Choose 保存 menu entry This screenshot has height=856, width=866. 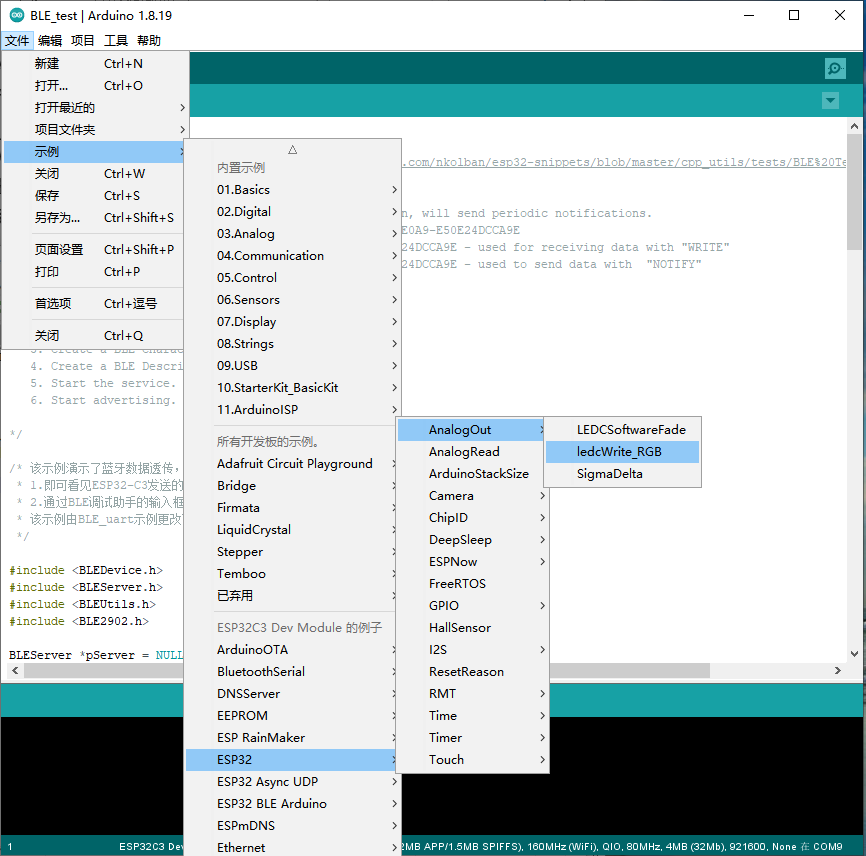click(94, 195)
